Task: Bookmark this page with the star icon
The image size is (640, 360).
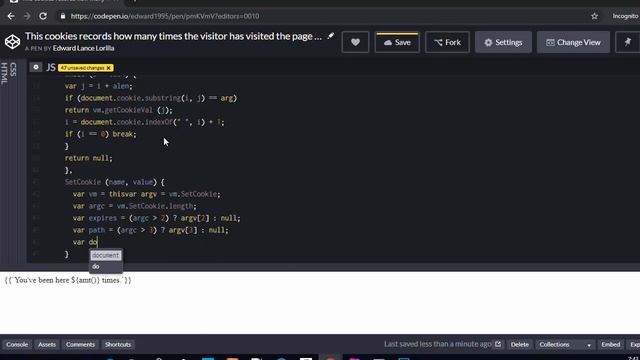Action: [594, 16]
